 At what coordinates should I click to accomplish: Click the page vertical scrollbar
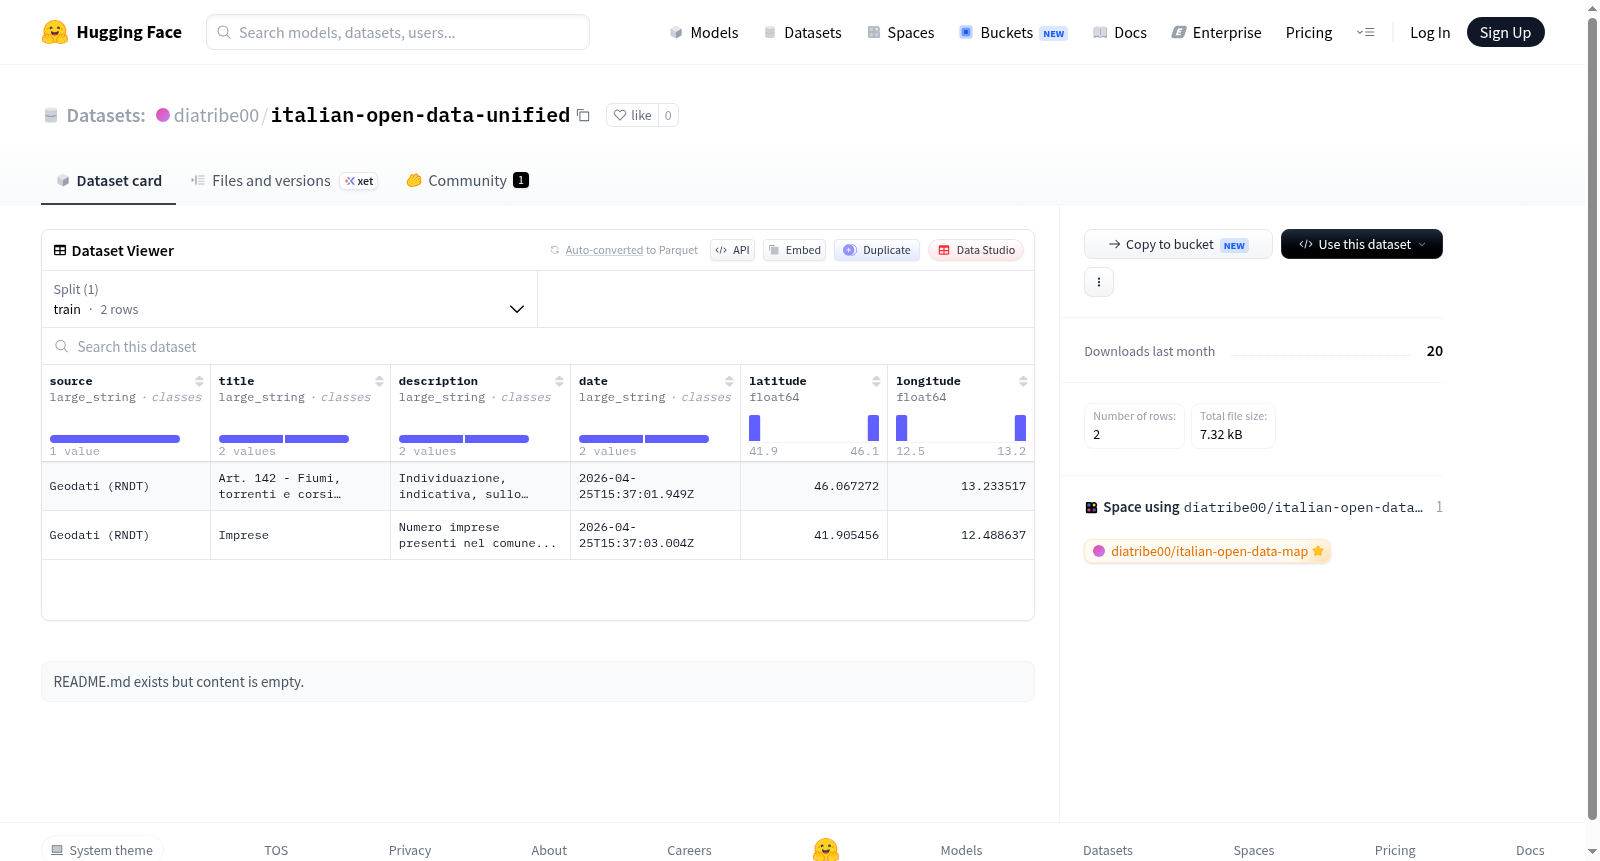coord(1592,419)
